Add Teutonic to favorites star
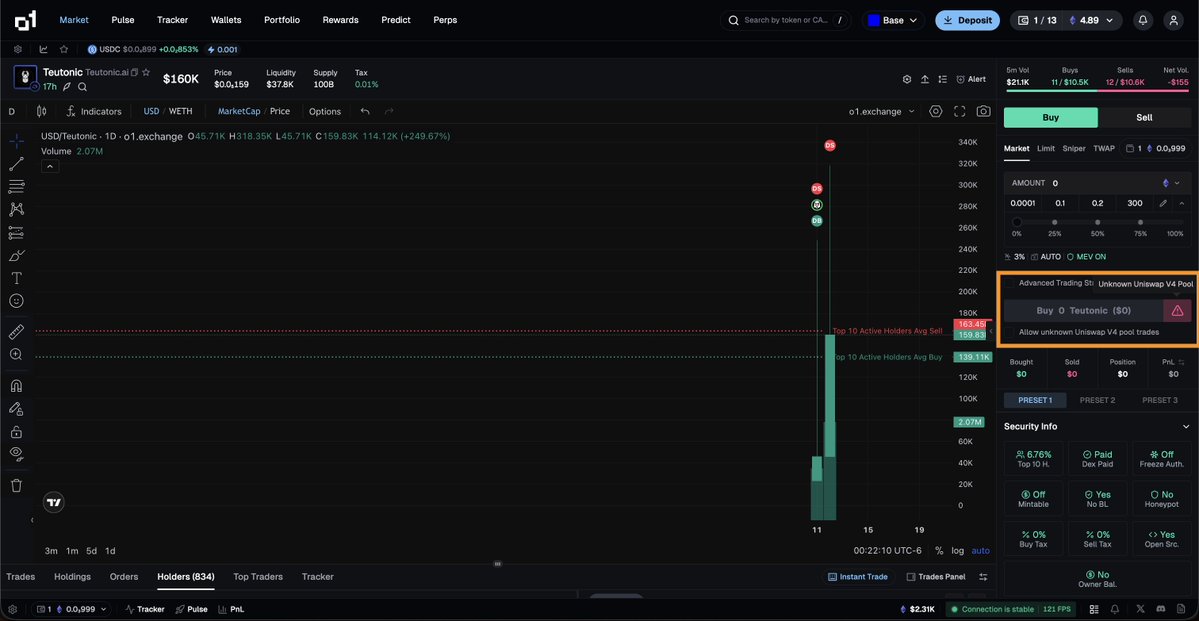Screen dimensions: 1199x621 [x=145, y=72]
